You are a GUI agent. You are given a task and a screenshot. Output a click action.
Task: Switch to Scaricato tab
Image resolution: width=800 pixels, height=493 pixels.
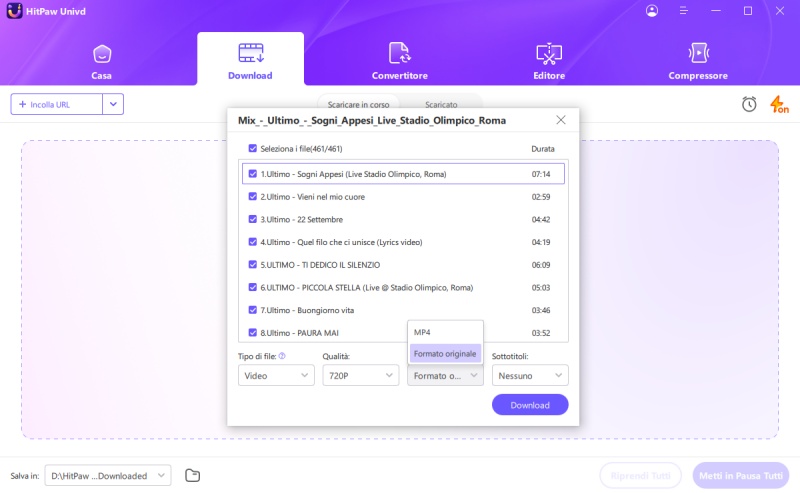coord(441,105)
